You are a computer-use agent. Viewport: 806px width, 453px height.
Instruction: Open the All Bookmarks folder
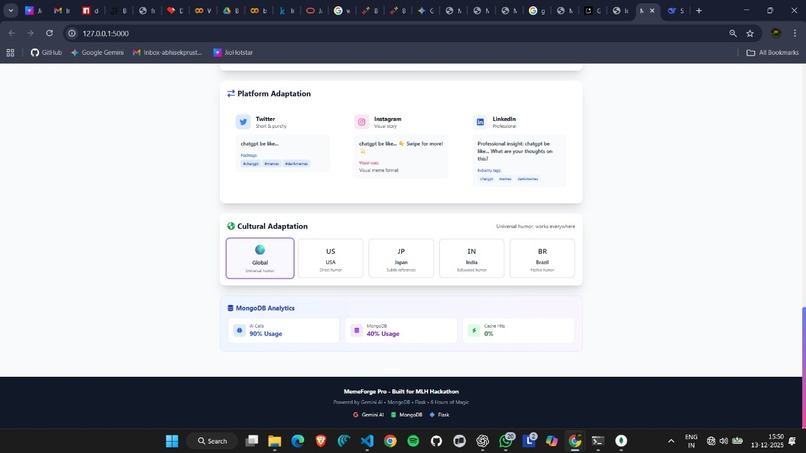[x=773, y=52]
